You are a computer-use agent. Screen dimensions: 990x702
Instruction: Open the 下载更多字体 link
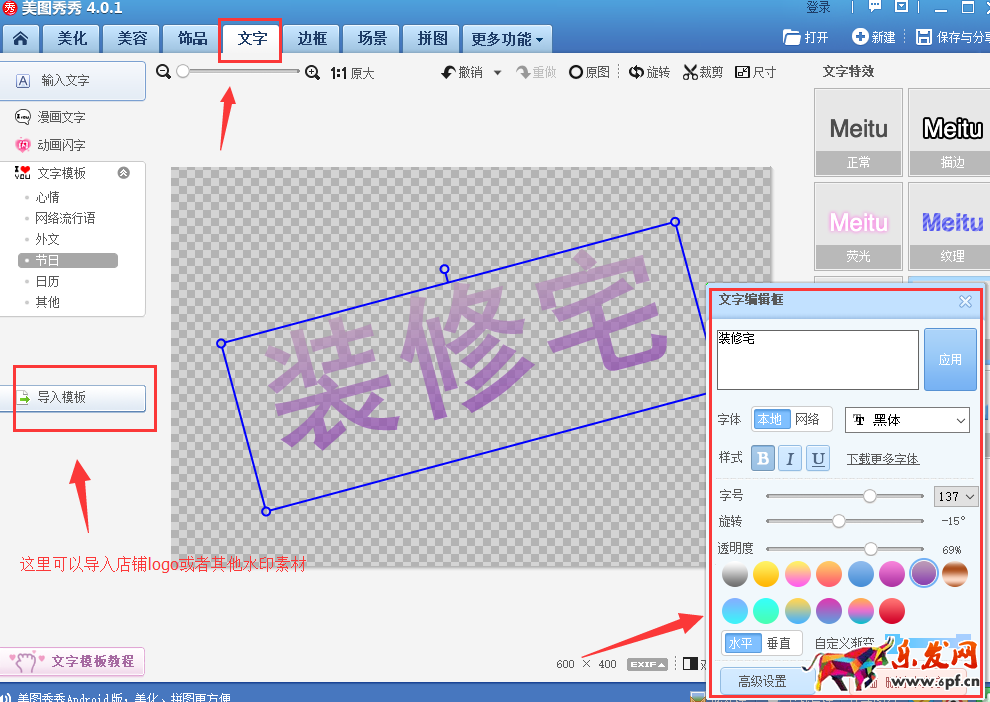880,458
